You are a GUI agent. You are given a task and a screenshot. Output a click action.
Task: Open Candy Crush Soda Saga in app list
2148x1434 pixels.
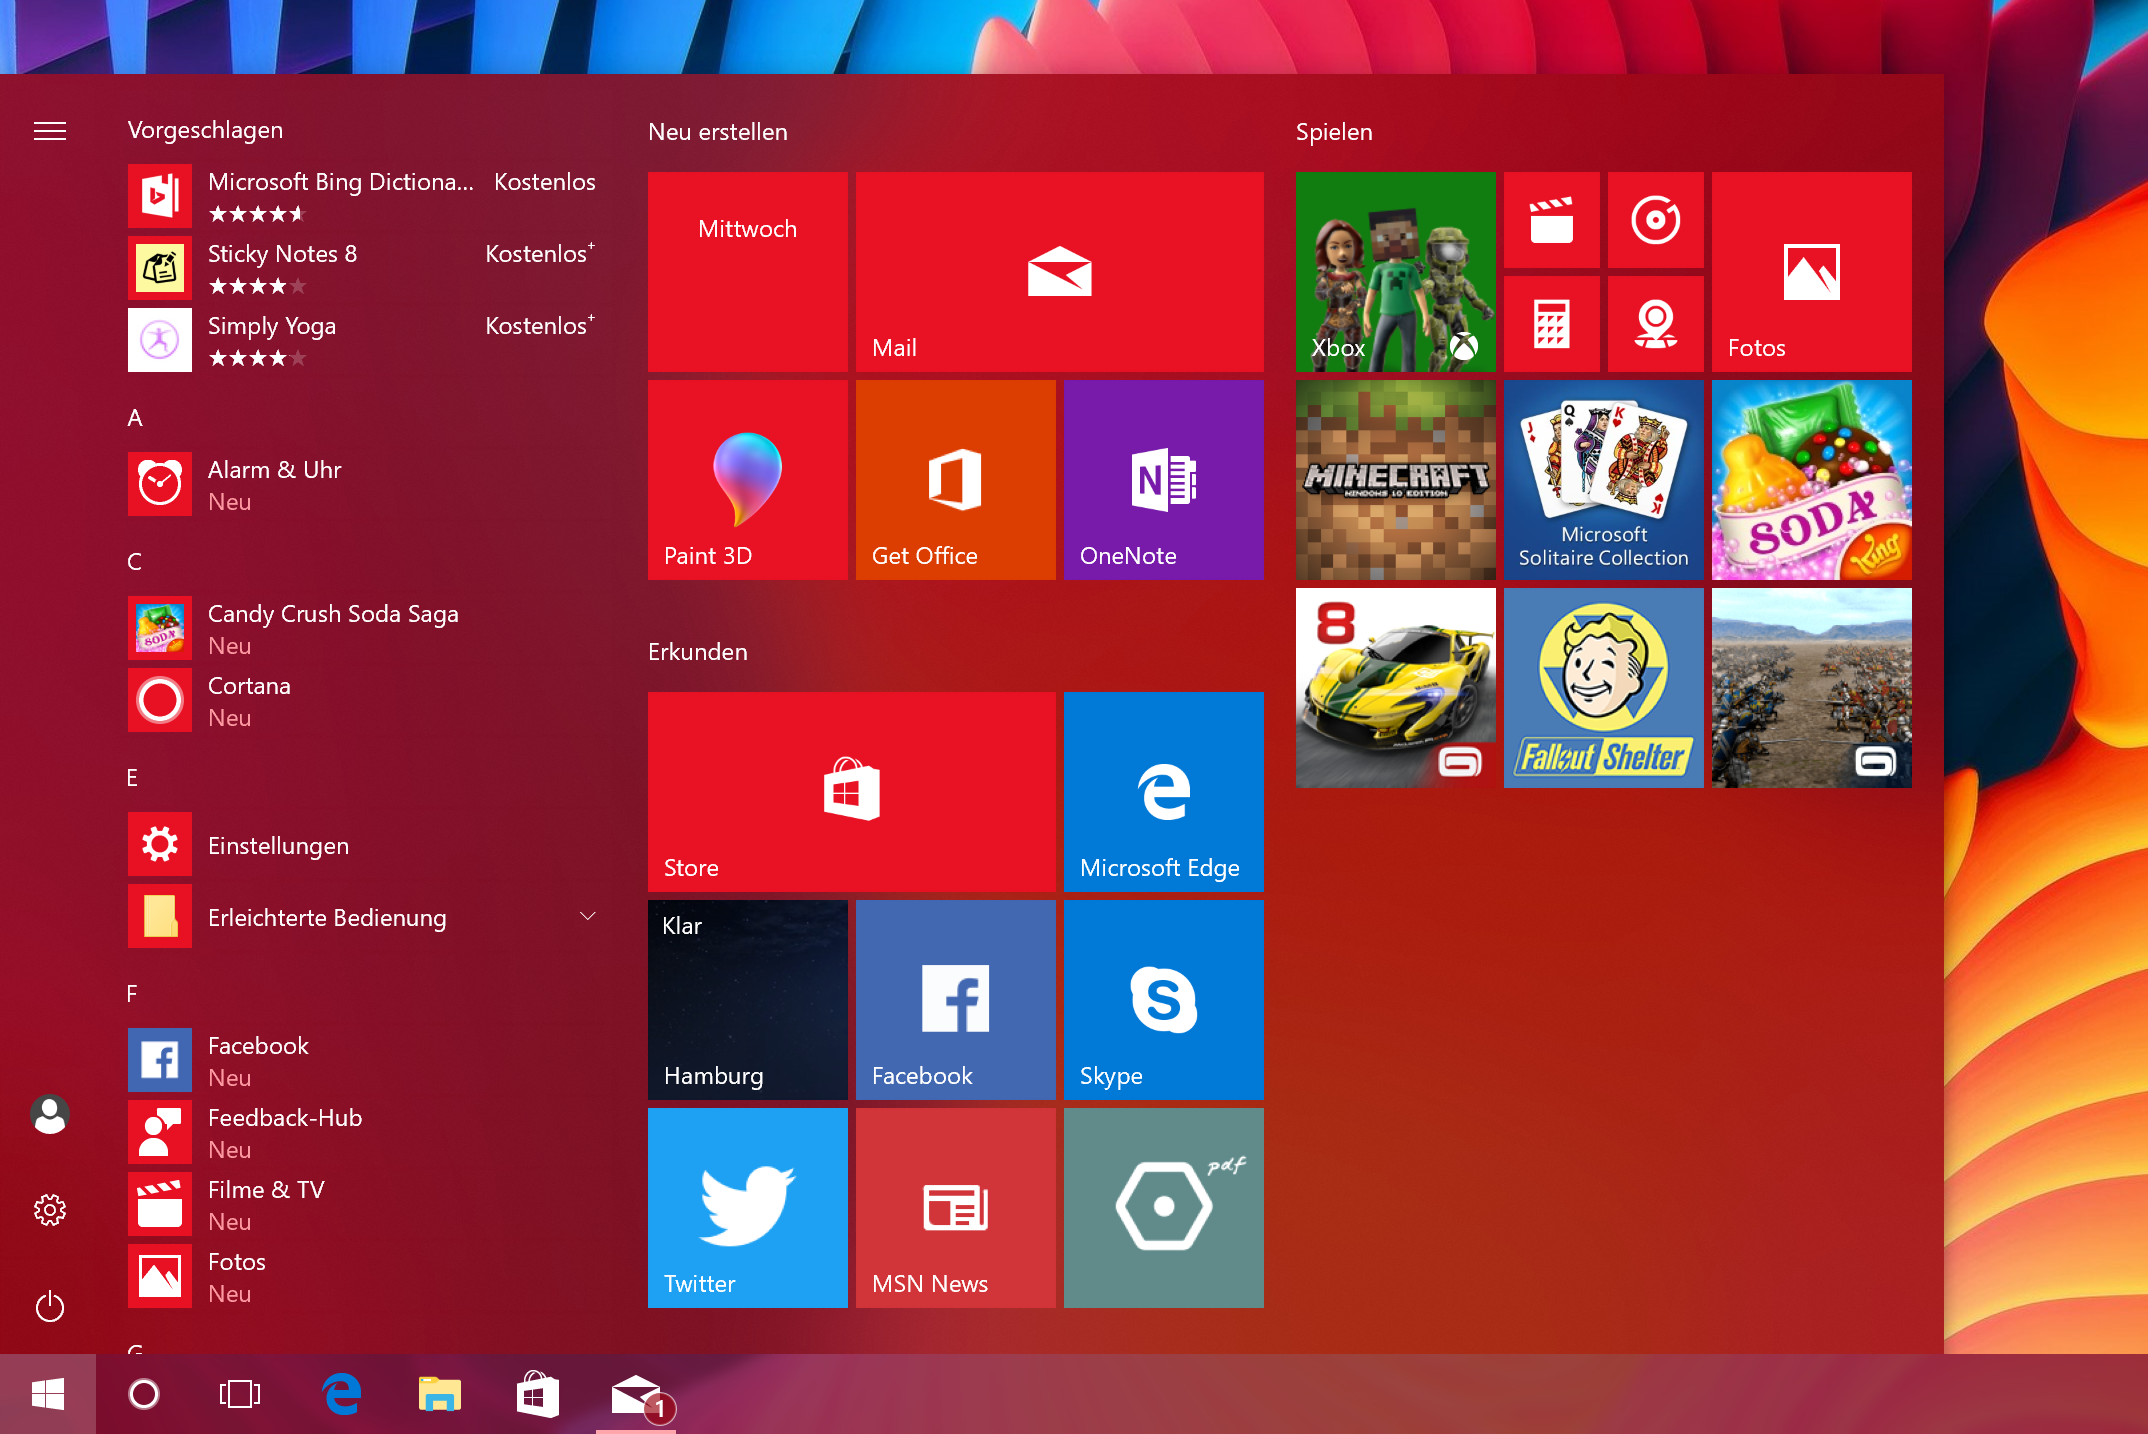tap(364, 628)
